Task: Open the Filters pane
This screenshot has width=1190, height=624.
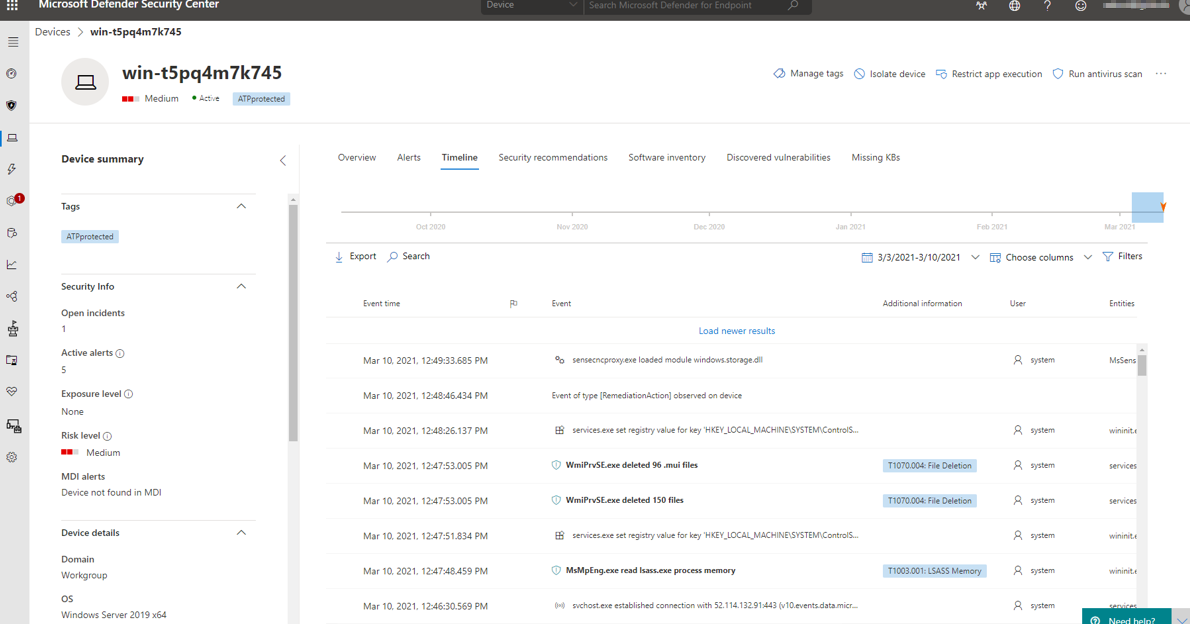Action: (x=1122, y=257)
